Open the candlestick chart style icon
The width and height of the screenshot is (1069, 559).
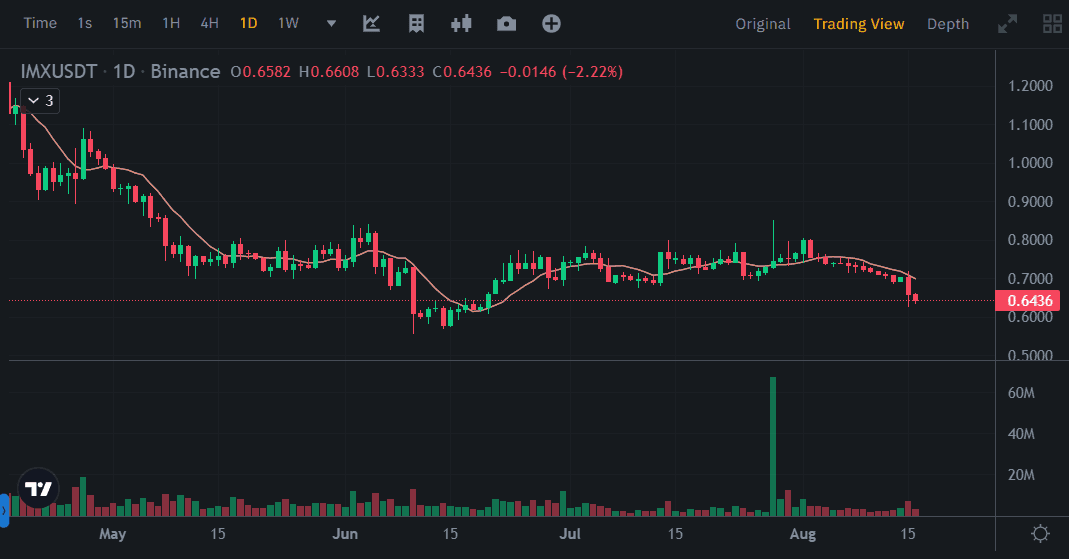(x=461, y=23)
